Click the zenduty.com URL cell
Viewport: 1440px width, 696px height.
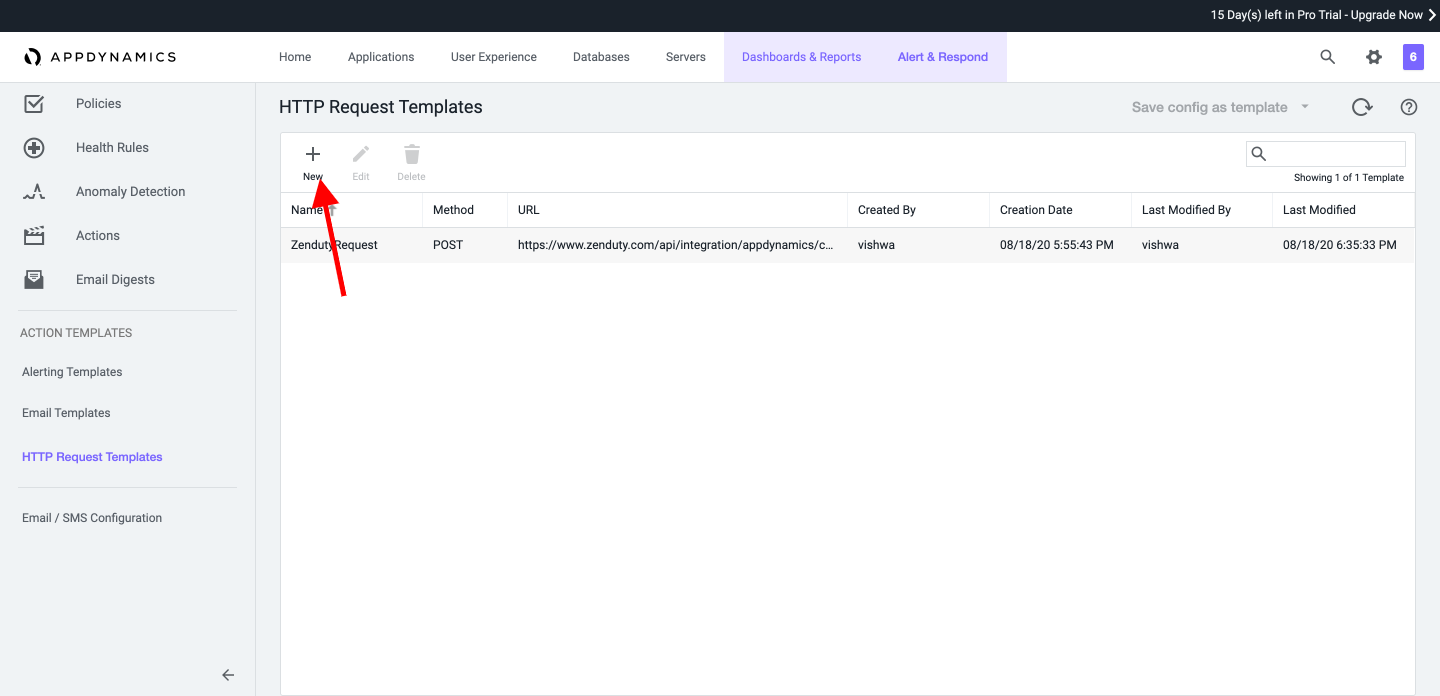[676, 245]
